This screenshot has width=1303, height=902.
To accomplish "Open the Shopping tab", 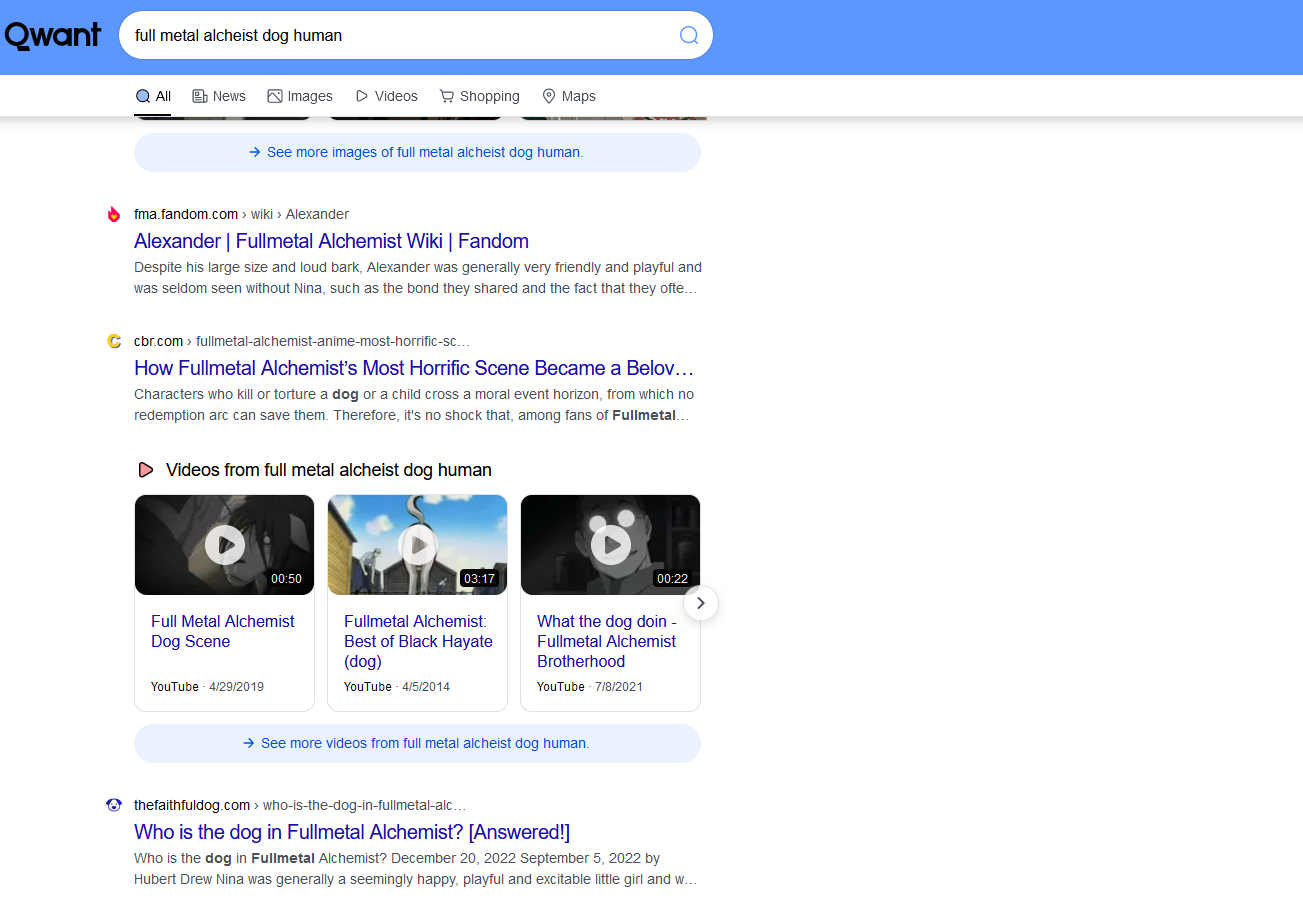I will click(x=480, y=96).
